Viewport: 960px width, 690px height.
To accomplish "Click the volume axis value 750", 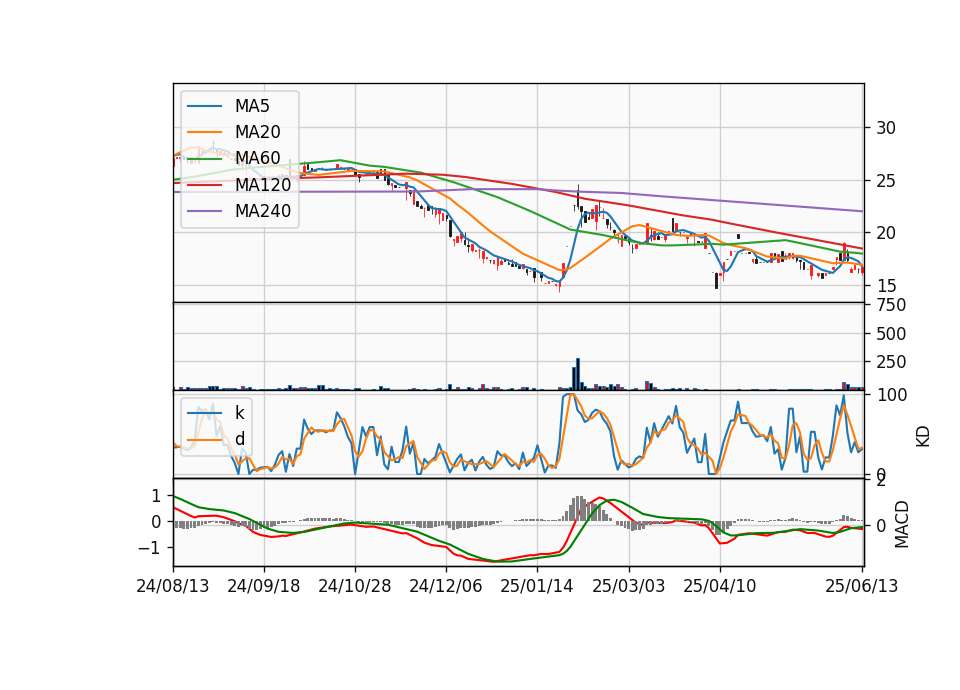I will pyautogui.click(x=891, y=305).
